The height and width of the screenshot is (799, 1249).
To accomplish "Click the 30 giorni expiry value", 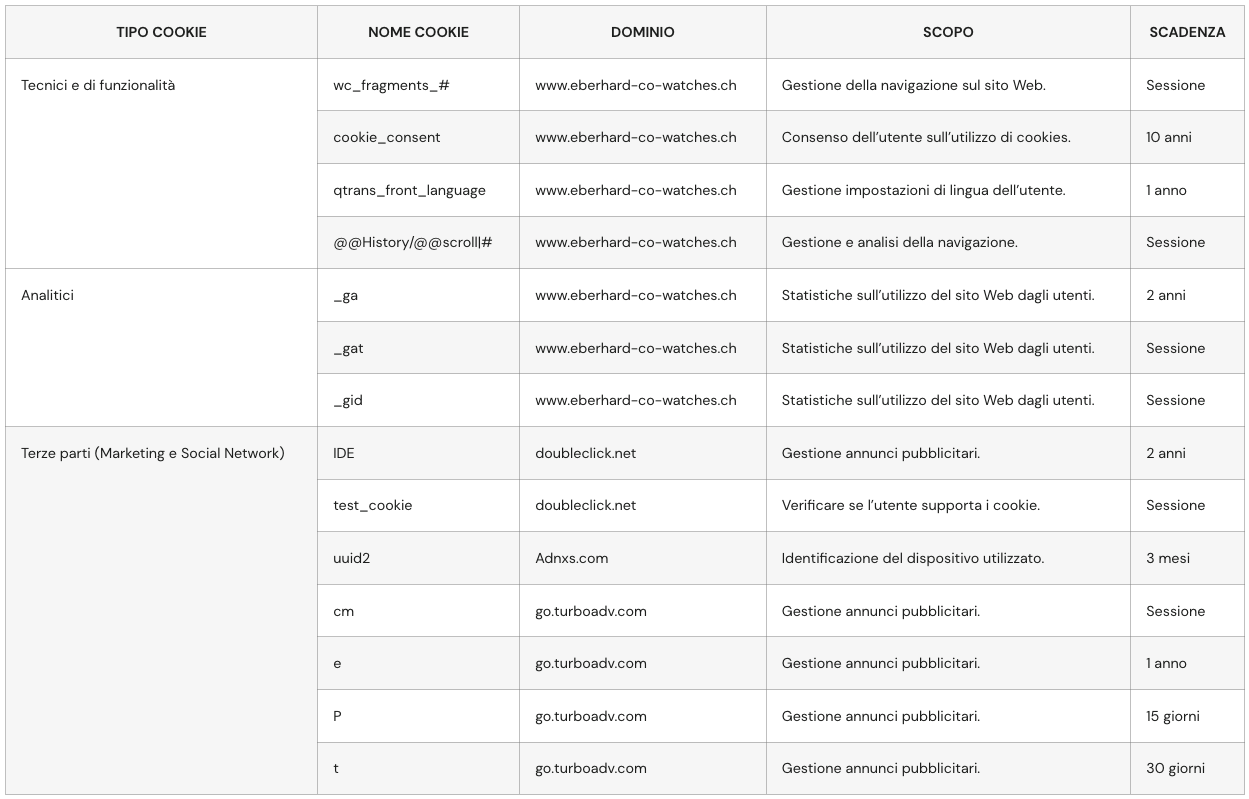I will click(1175, 768).
